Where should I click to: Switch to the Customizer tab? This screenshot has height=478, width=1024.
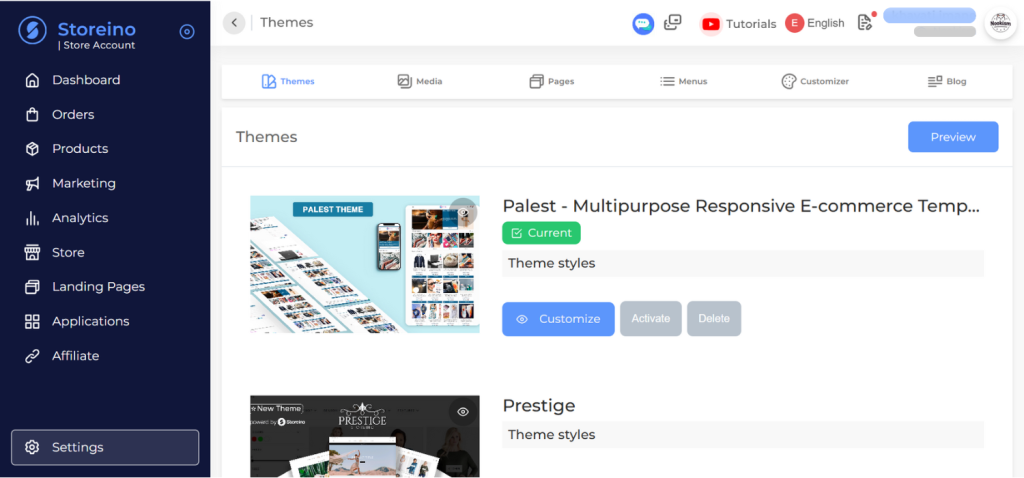[815, 82]
